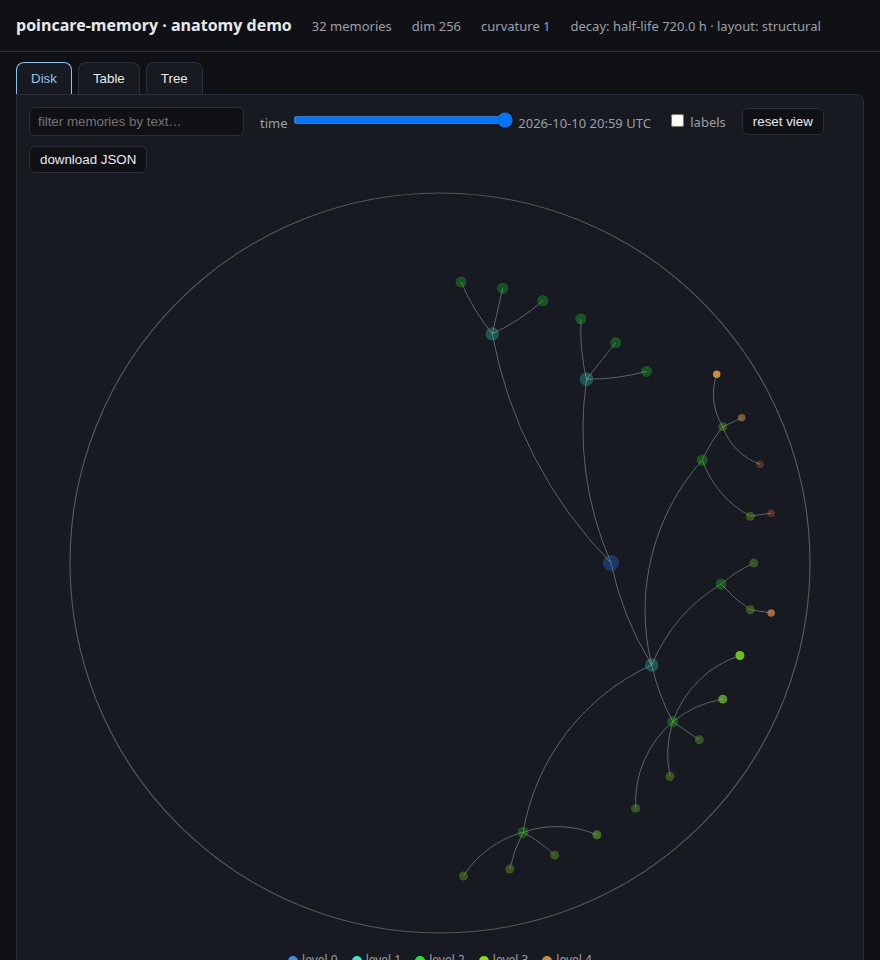This screenshot has width=880, height=960.
Task: Click the 'time' label beside slider
Action: point(273,123)
